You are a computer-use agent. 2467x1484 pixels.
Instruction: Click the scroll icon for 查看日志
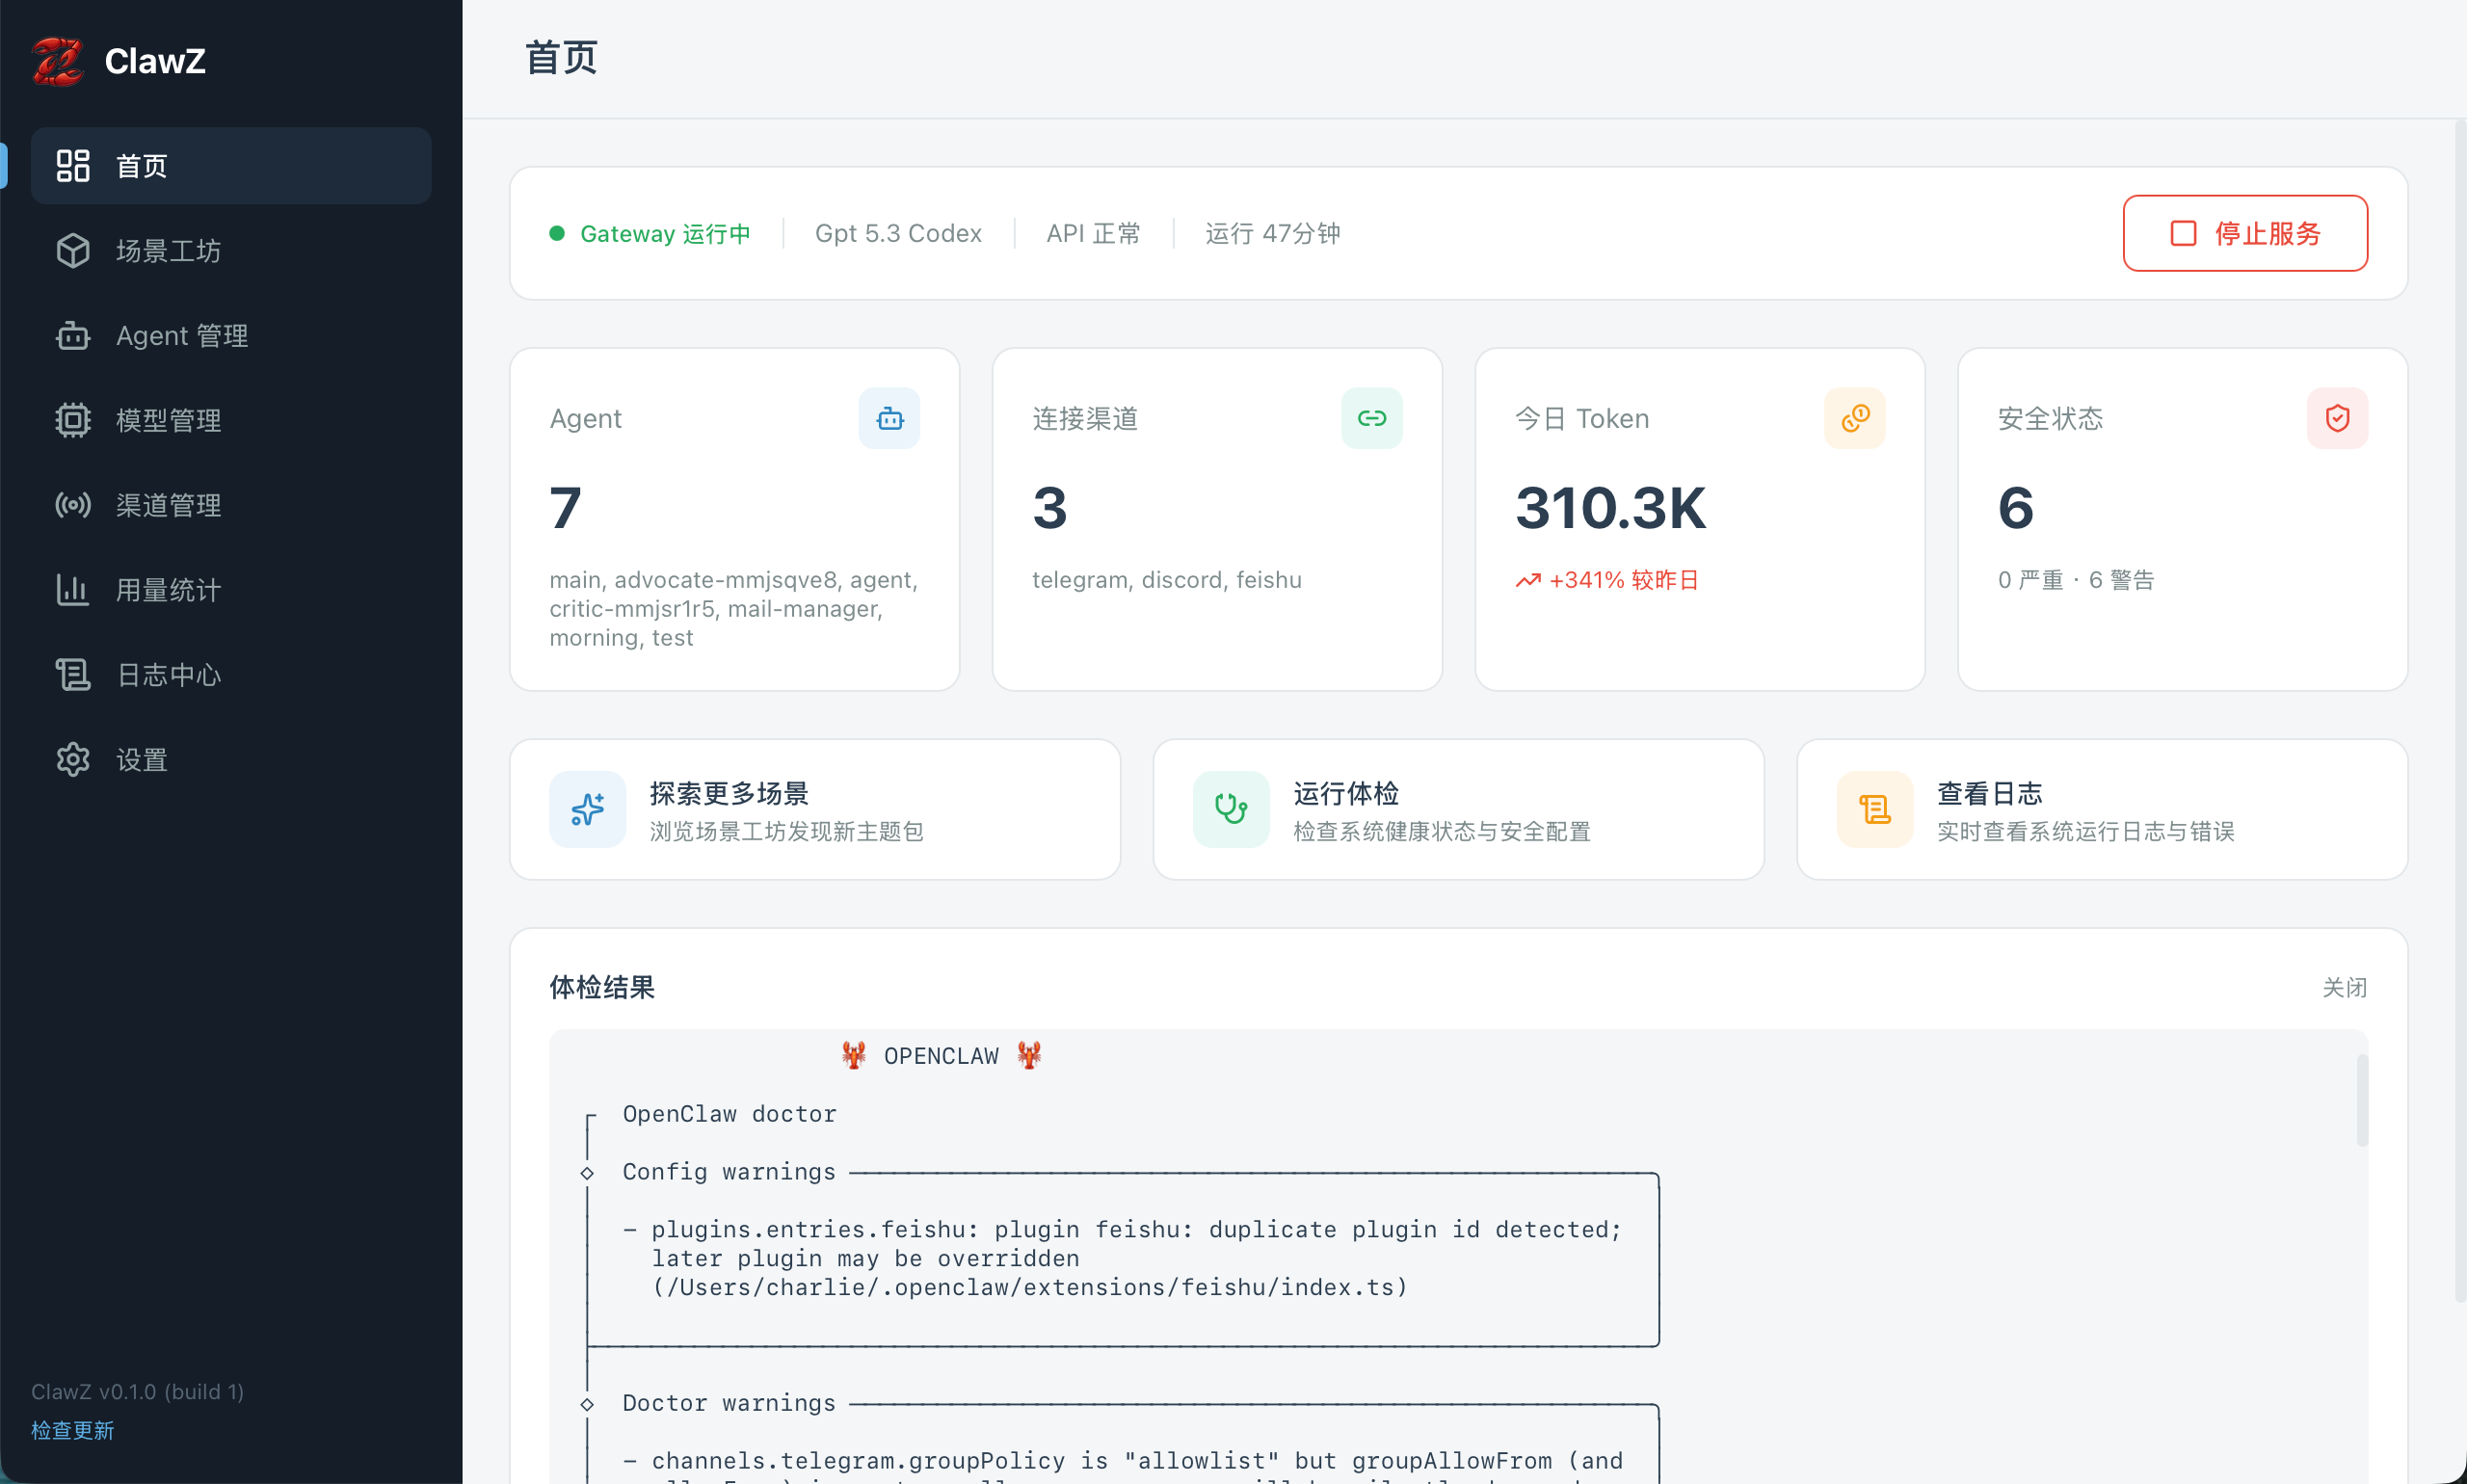click(x=1874, y=809)
